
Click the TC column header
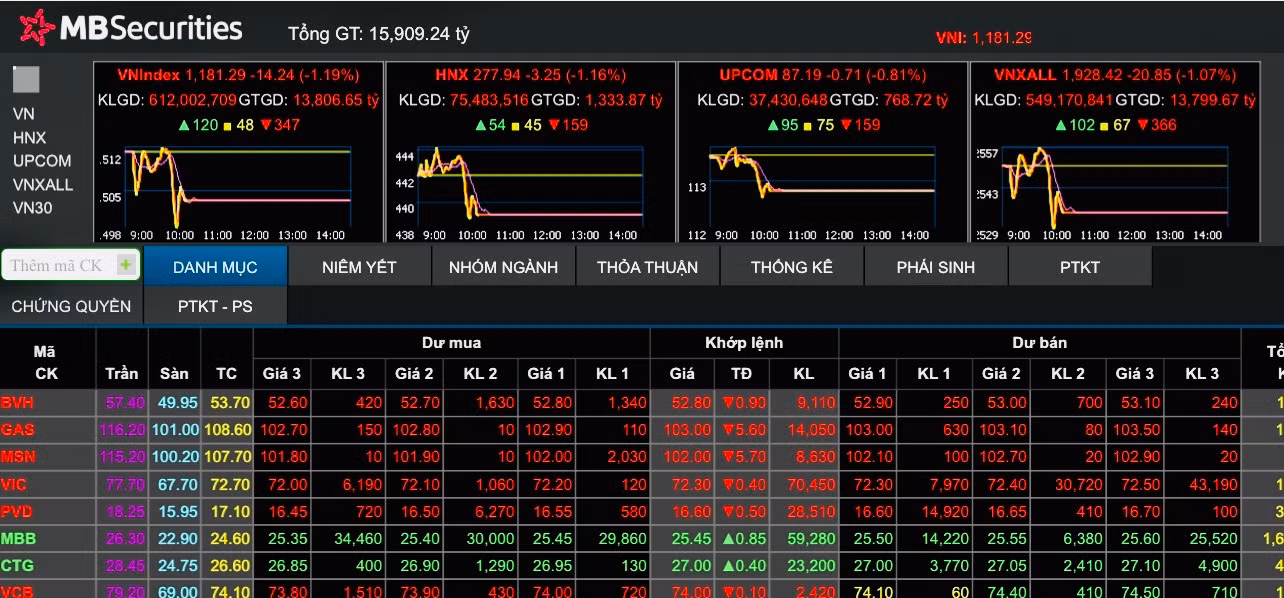[x=226, y=373]
